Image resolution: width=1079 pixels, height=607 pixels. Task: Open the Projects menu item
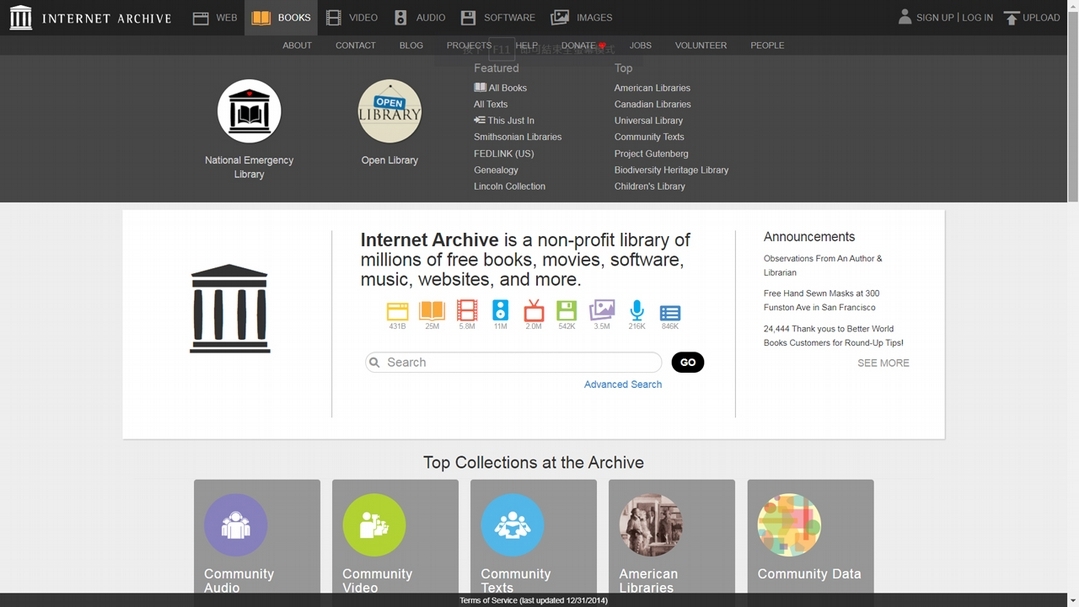click(x=469, y=45)
